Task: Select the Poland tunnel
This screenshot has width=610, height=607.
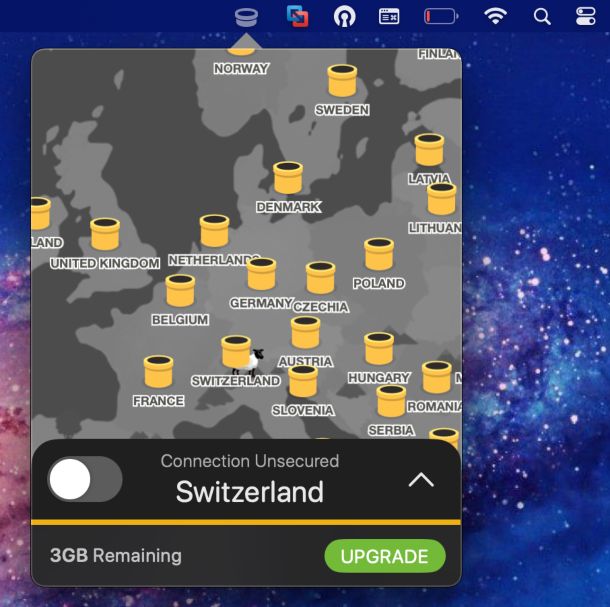Action: click(x=379, y=254)
